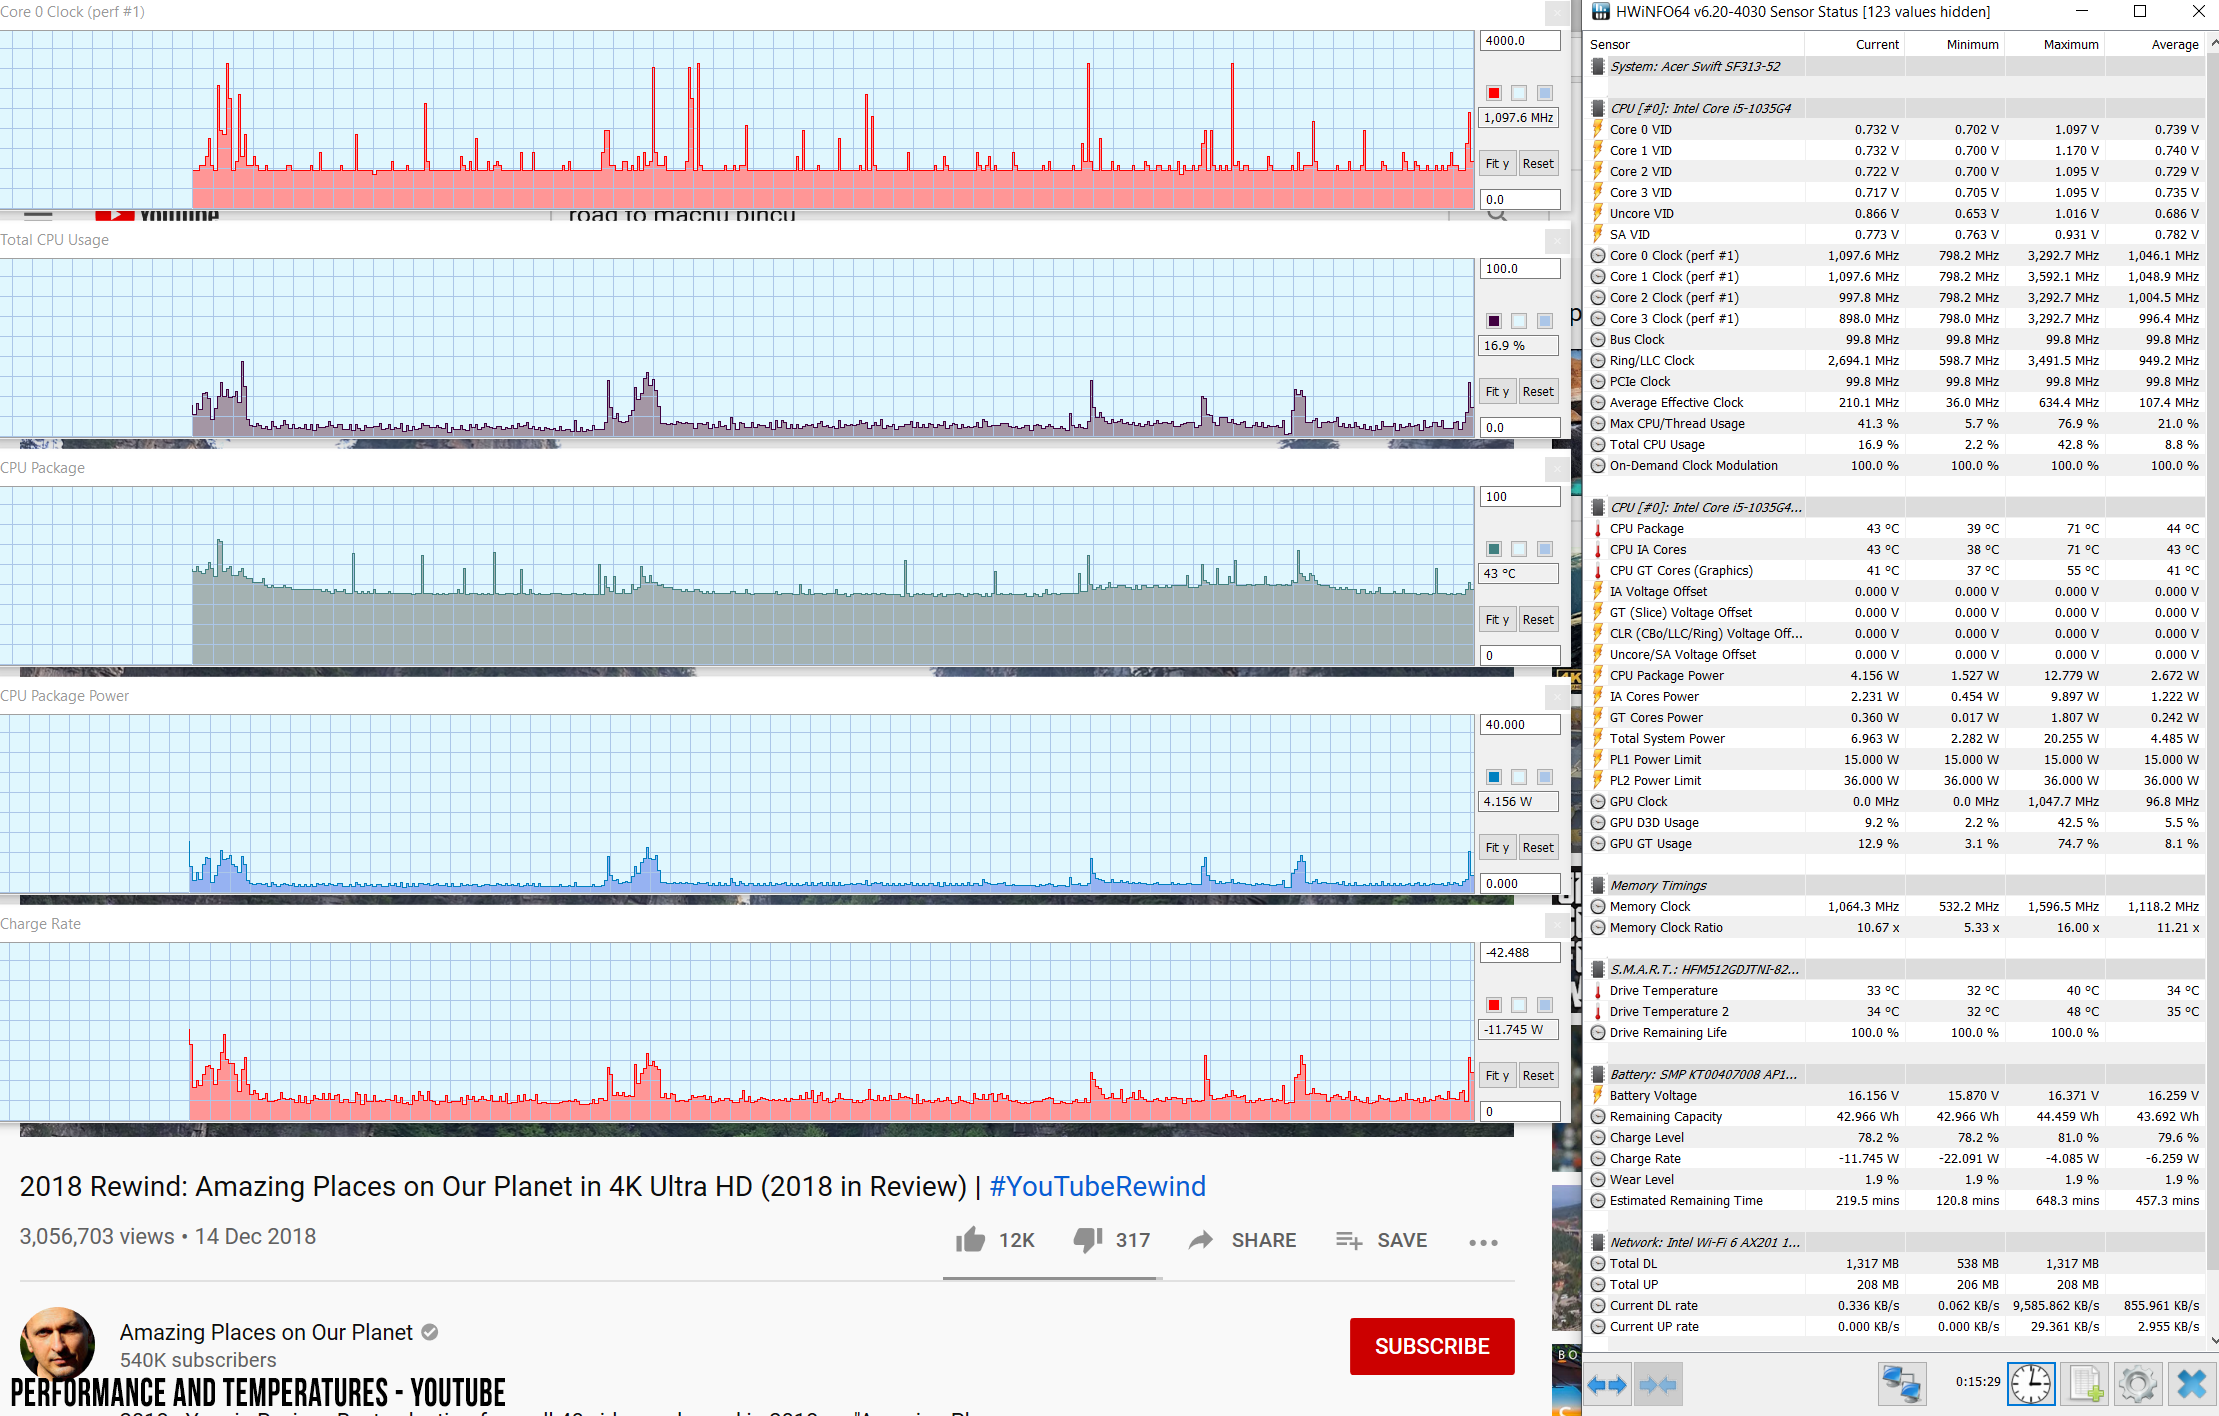Click Fit y in Total CPU Usage graph

pos(1497,392)
